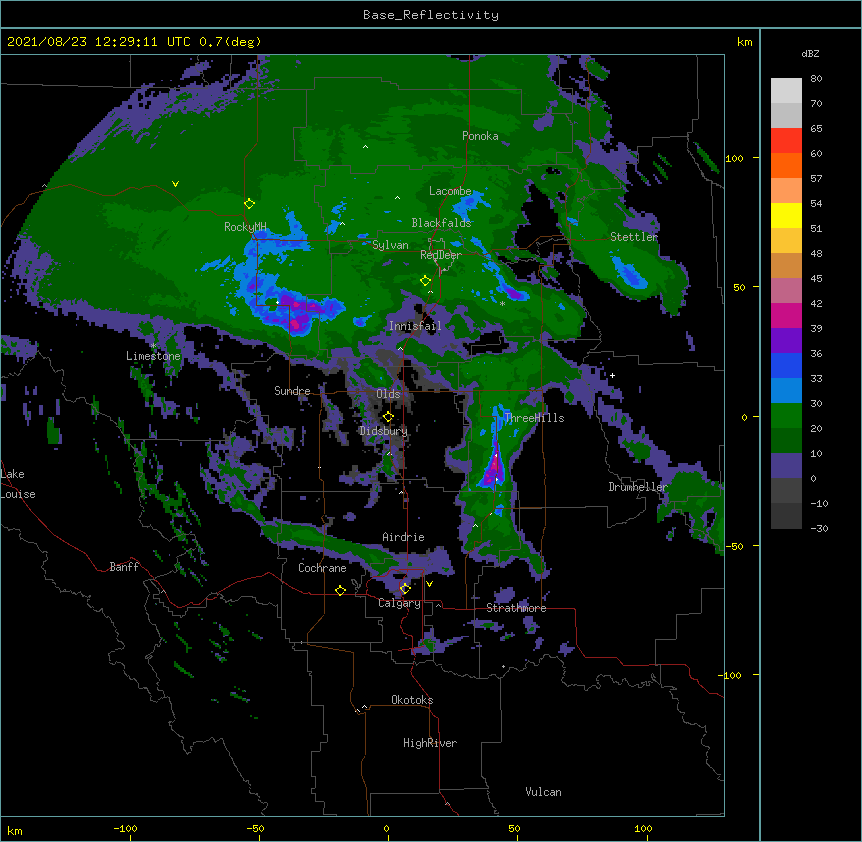Viewport: 862px width, 842px height.
Task: Click the Base_Reflectivity title
Action: point(431,15)
